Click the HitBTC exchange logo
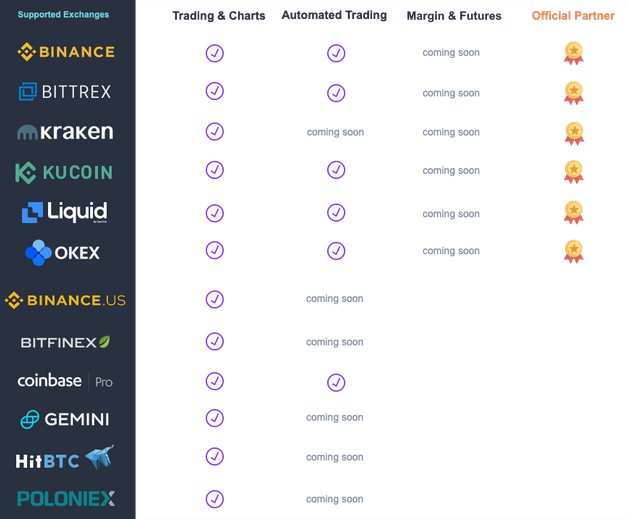628x519 pixels. (65, 458)
